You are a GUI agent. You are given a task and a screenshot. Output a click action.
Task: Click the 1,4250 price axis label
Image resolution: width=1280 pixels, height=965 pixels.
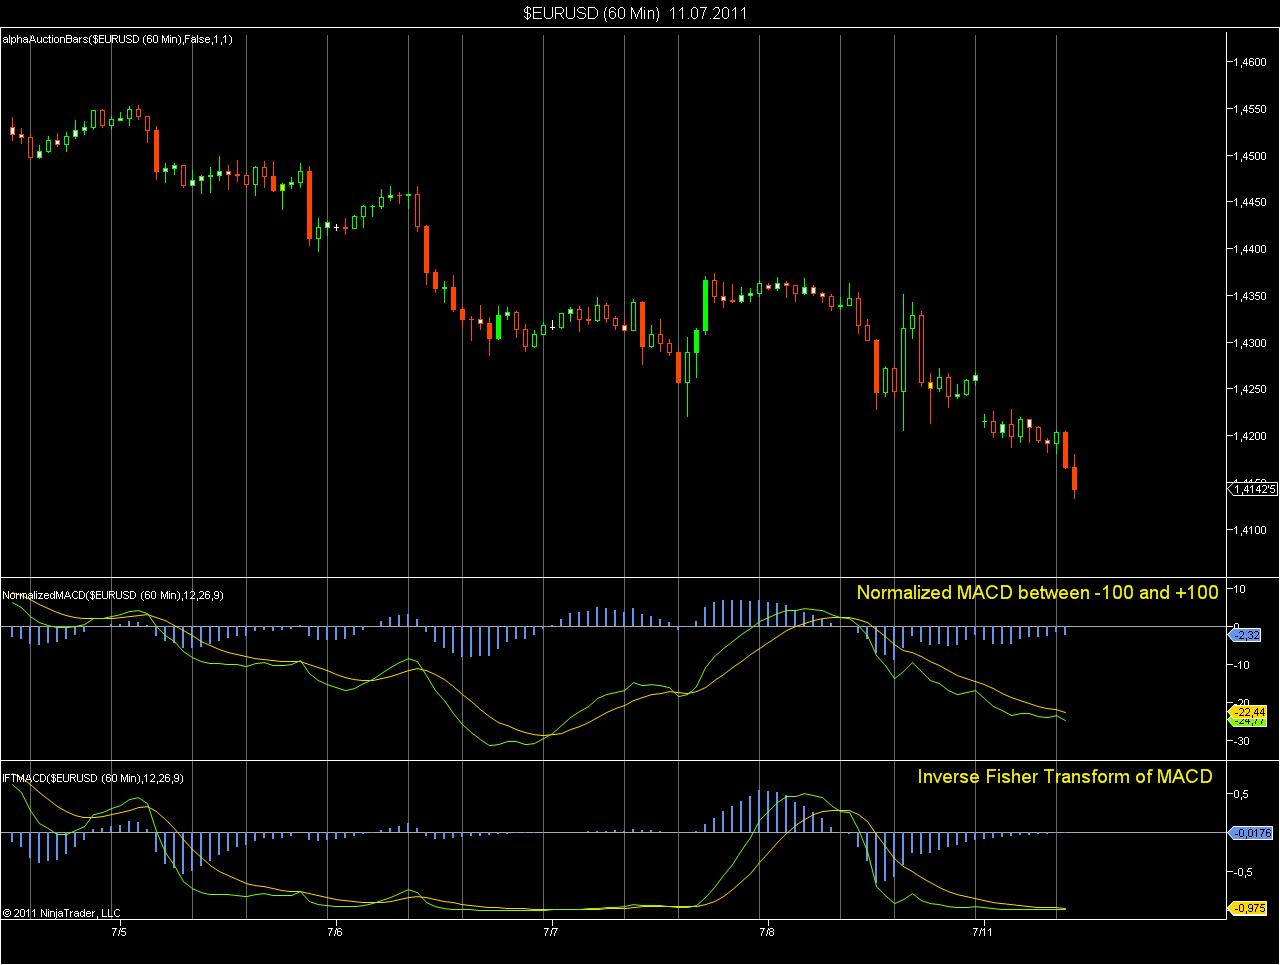1249,389
